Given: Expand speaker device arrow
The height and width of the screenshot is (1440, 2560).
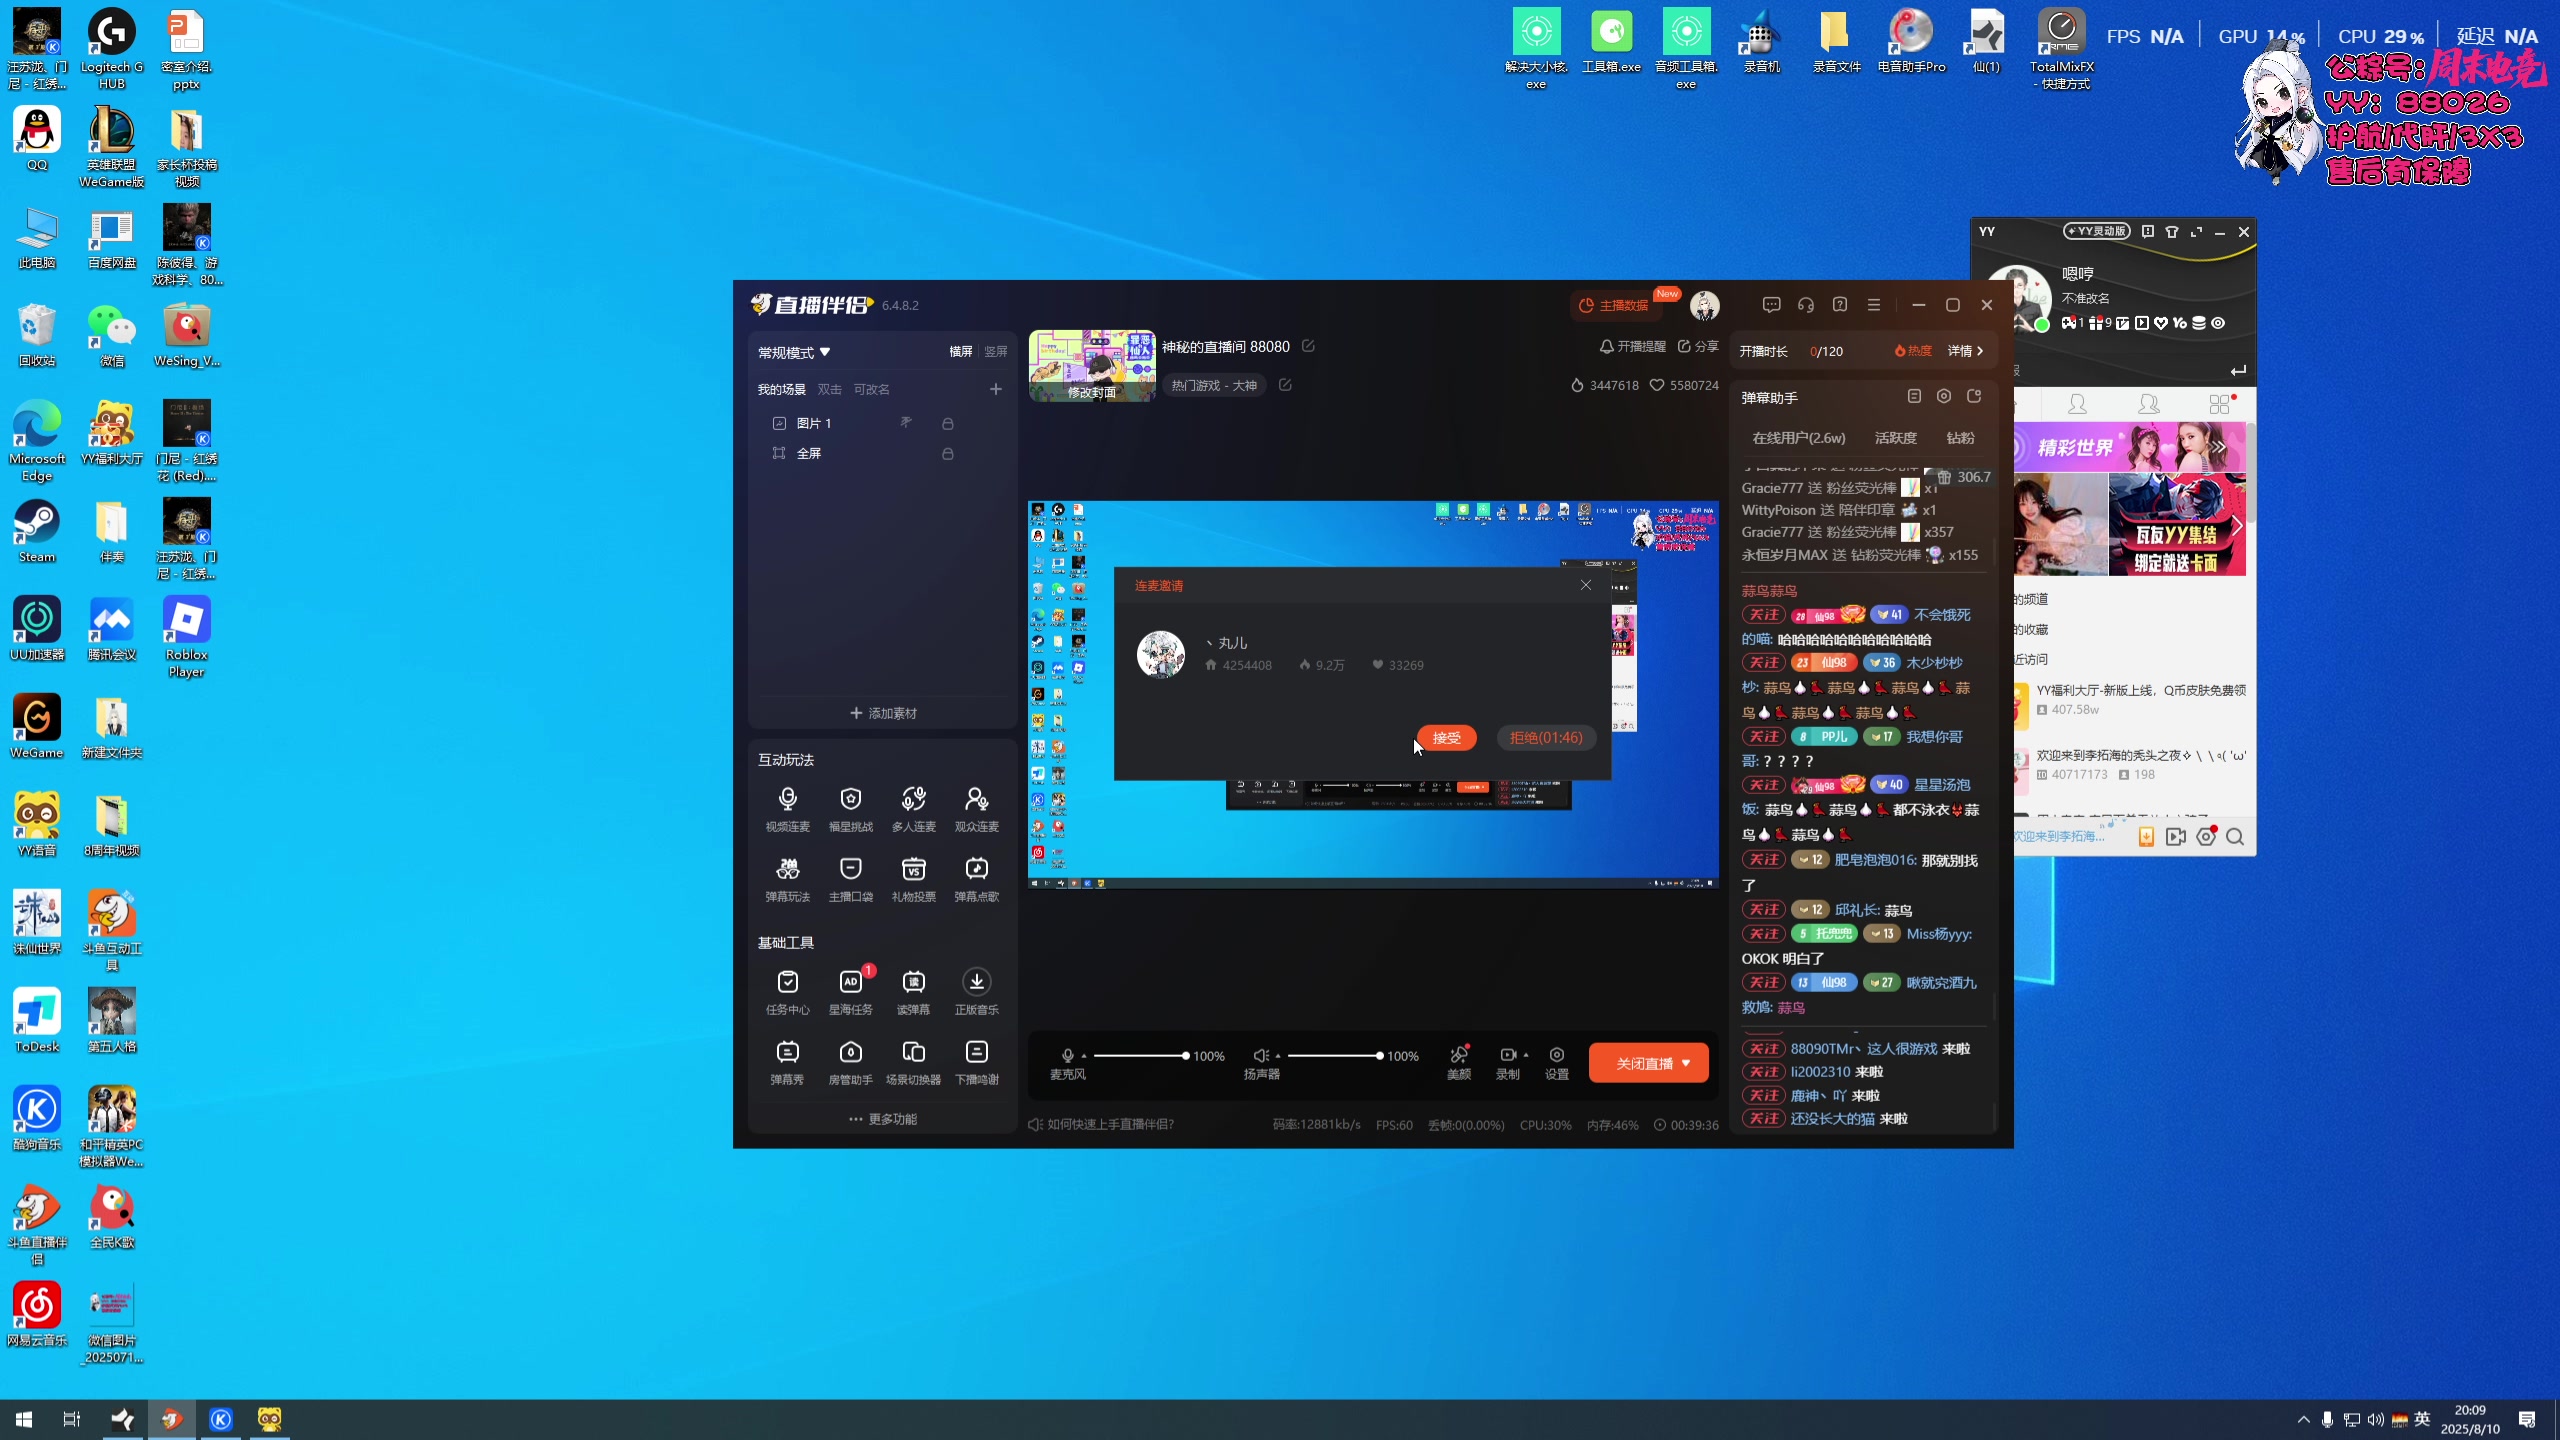Looking at the screenshot, I should point(1278,1056).
